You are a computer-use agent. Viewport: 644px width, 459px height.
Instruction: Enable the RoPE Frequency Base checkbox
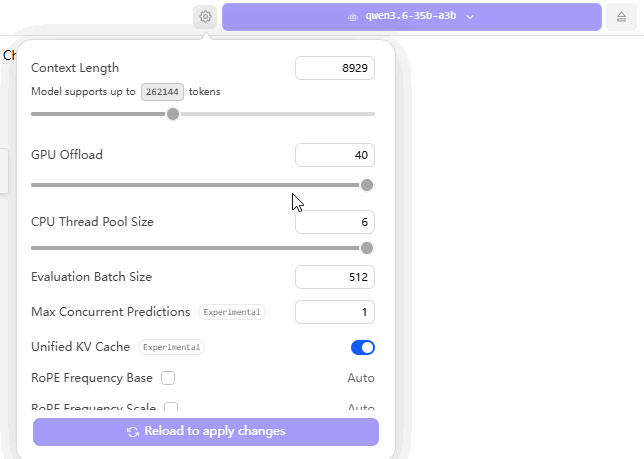(x=168, y=378)
